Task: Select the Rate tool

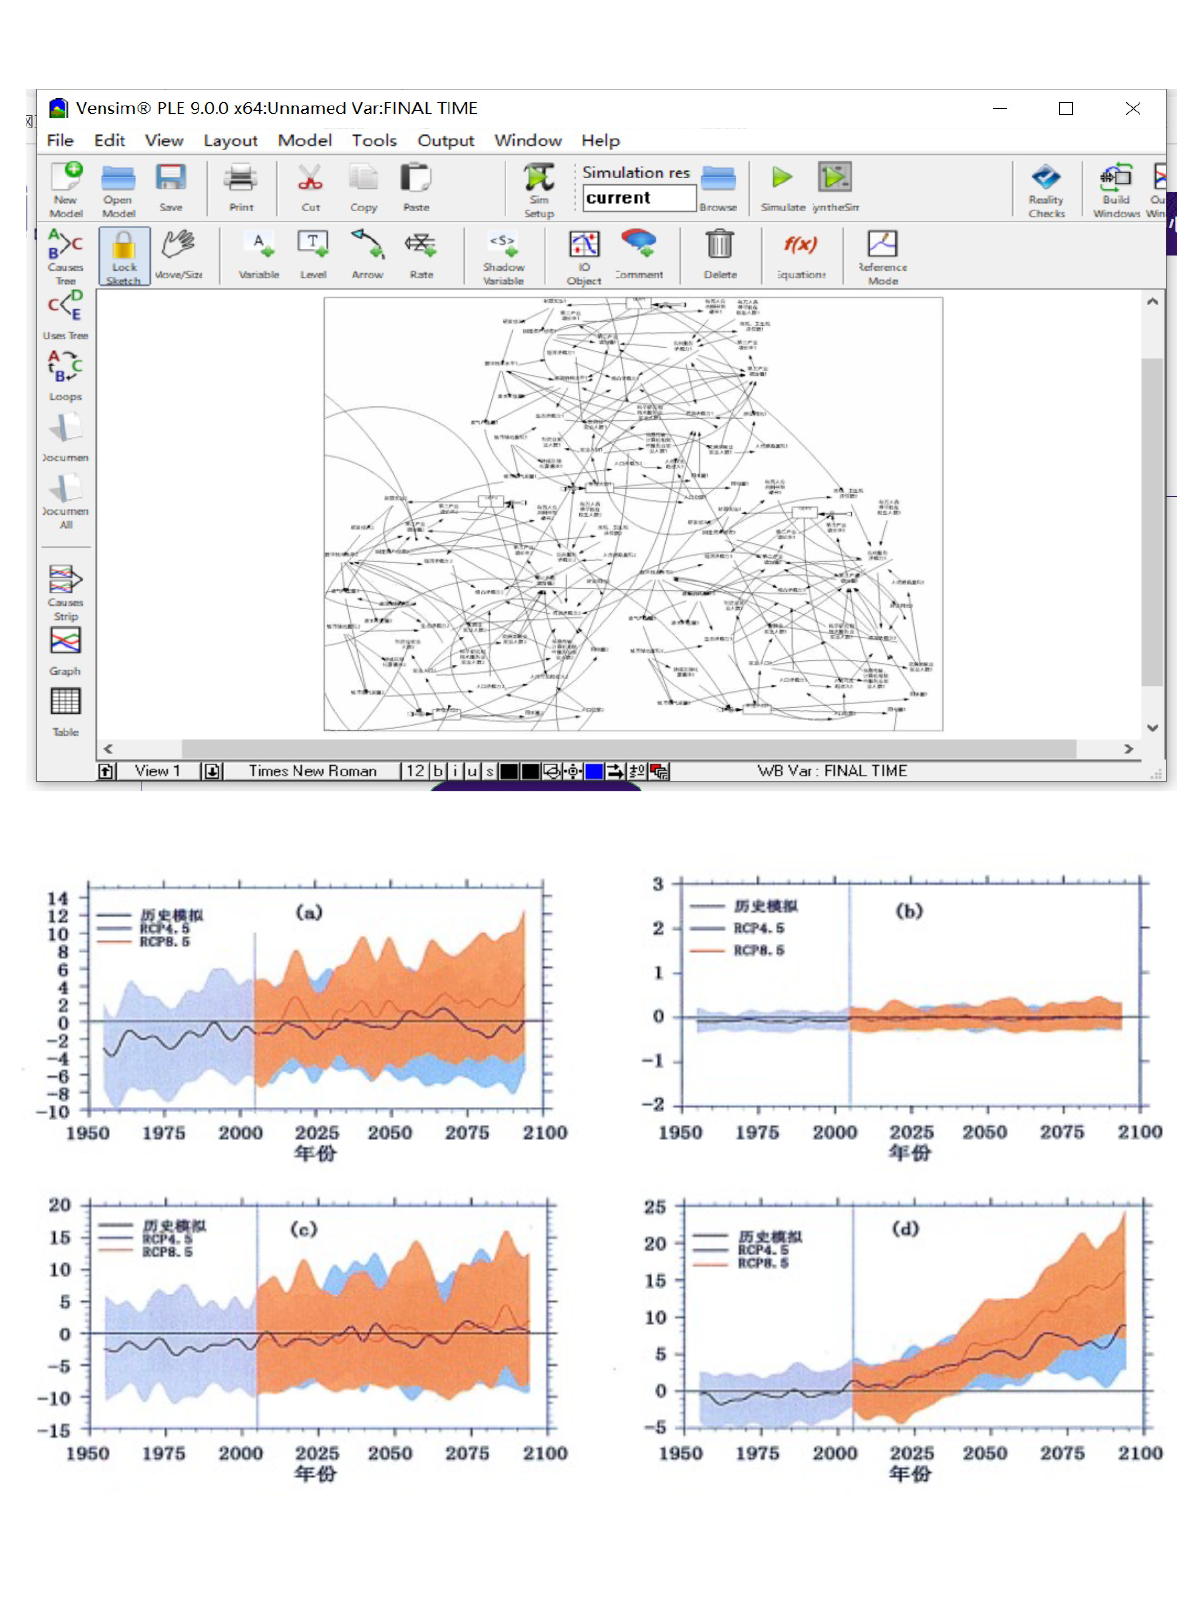Action: [421, 254]
